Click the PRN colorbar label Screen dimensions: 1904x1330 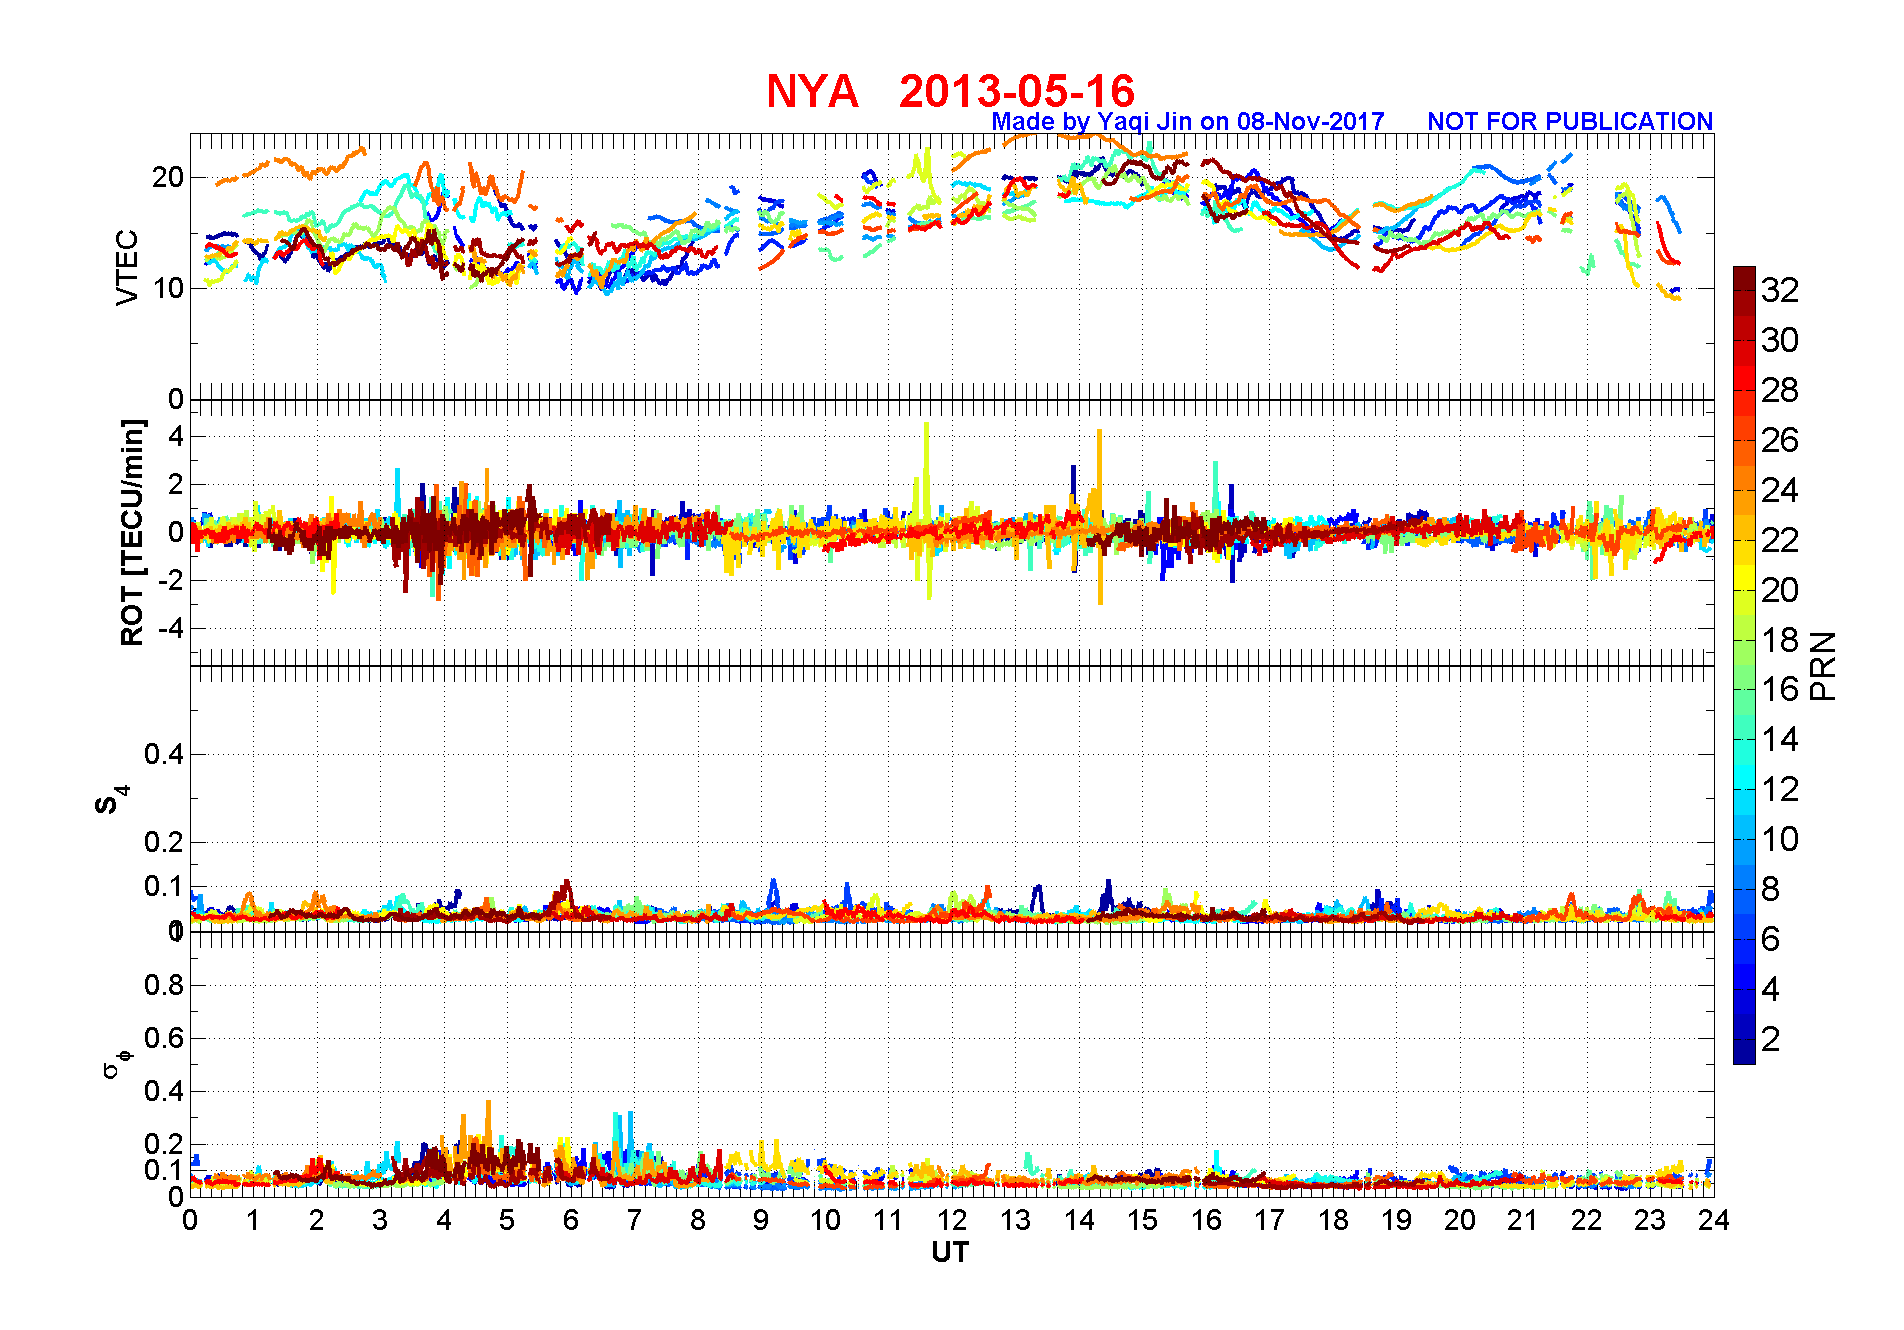[x=1823, y=665]
